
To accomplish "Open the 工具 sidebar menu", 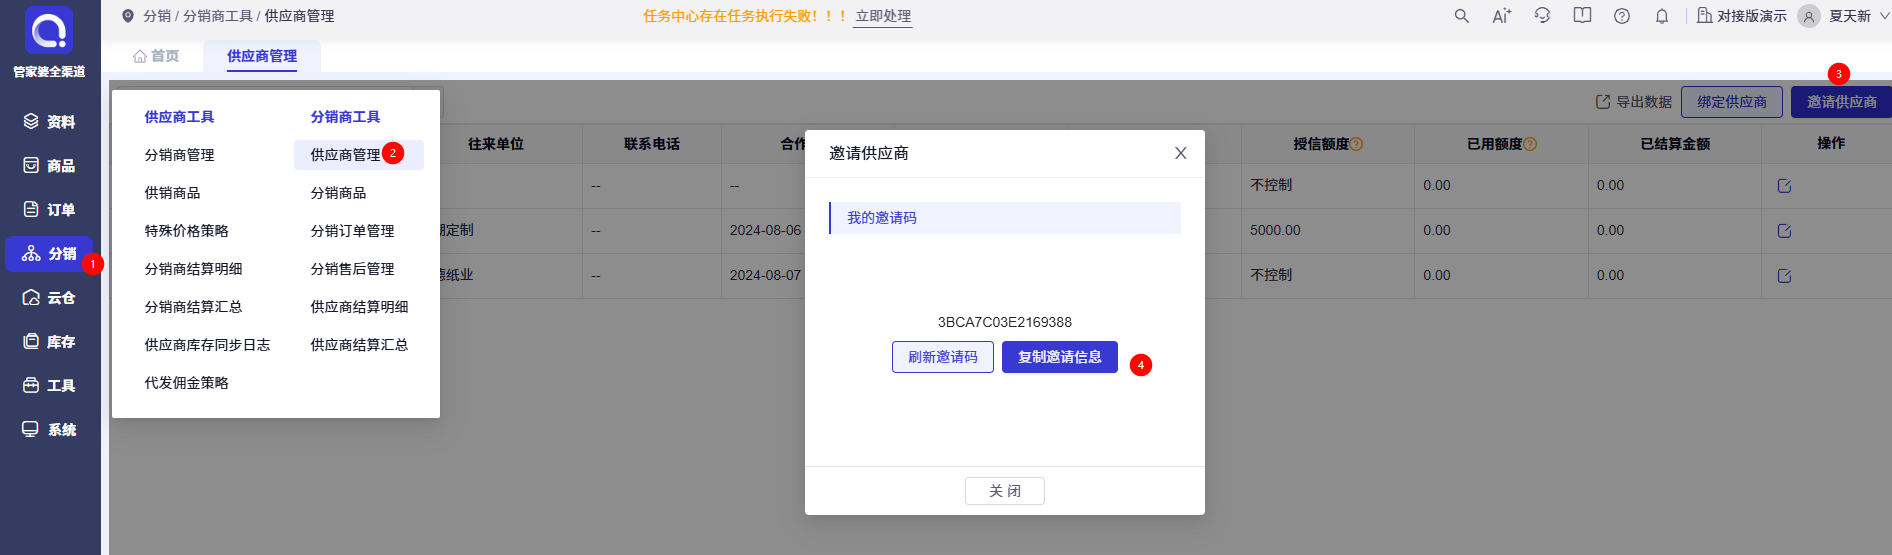I will tap(50, 386).
